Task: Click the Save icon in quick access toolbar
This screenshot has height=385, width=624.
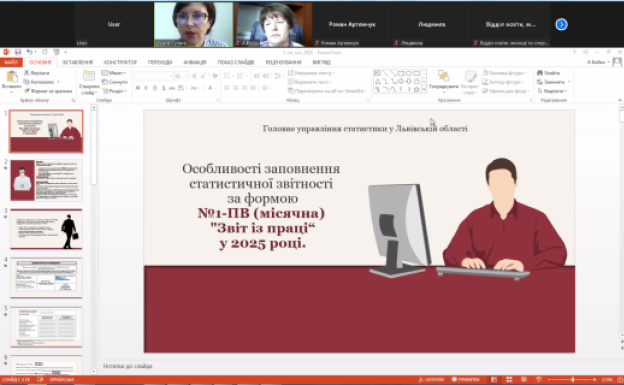Action: (x=18, y=52)
